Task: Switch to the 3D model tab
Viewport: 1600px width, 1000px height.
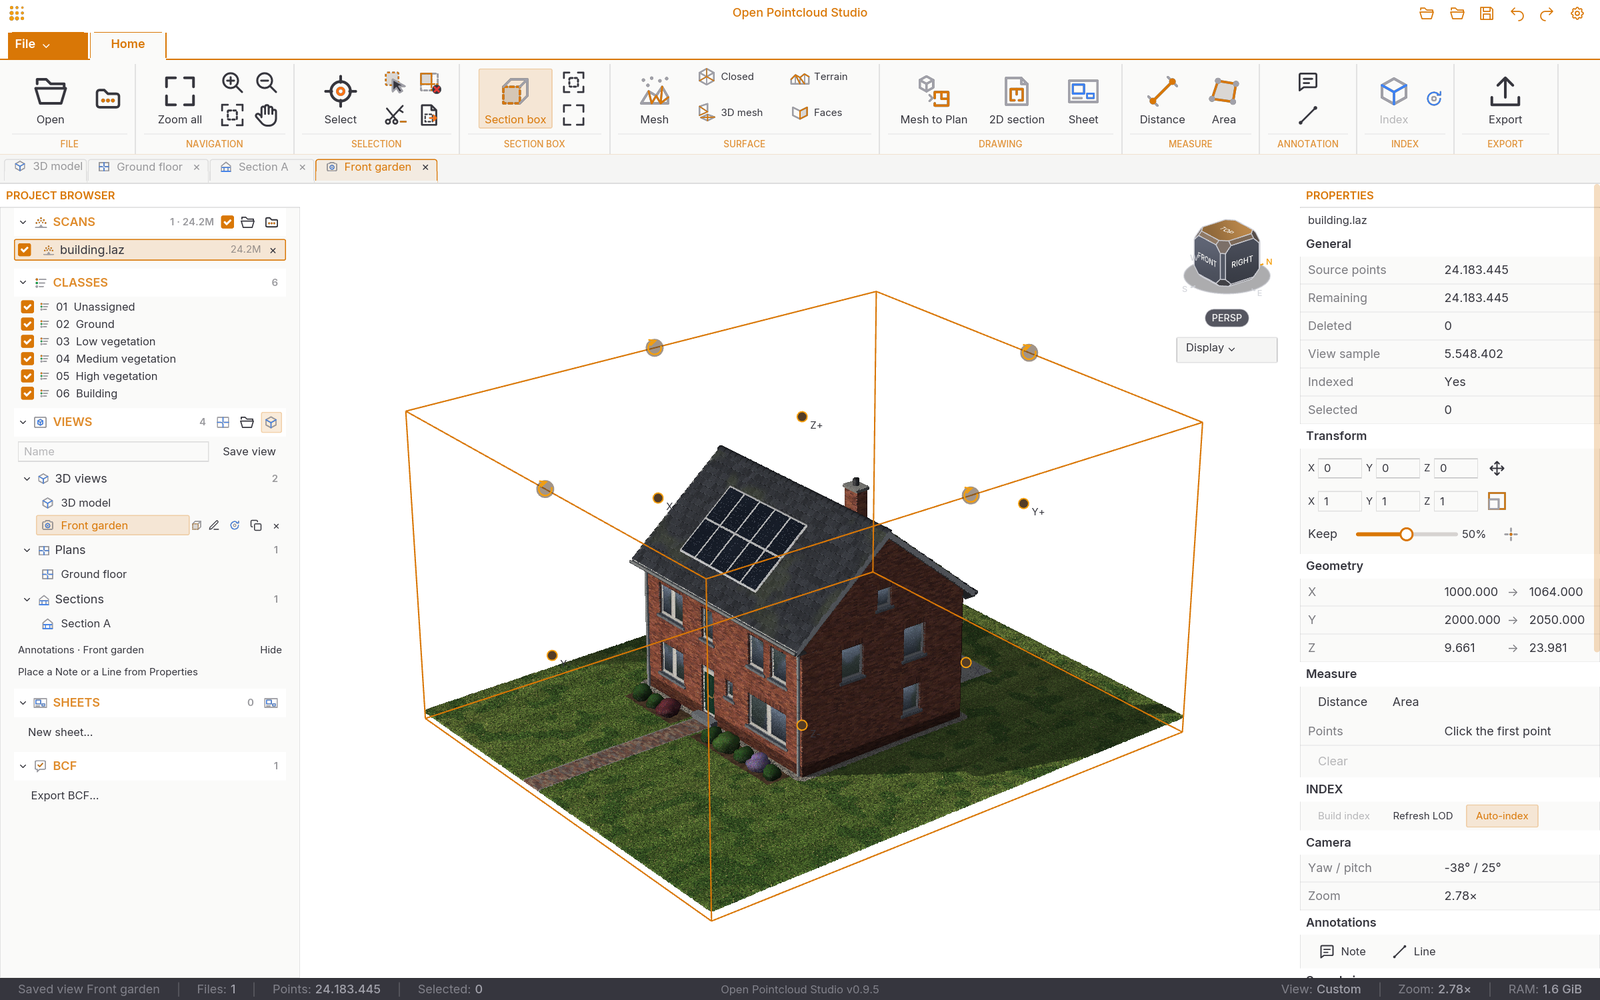Action: 48,167
